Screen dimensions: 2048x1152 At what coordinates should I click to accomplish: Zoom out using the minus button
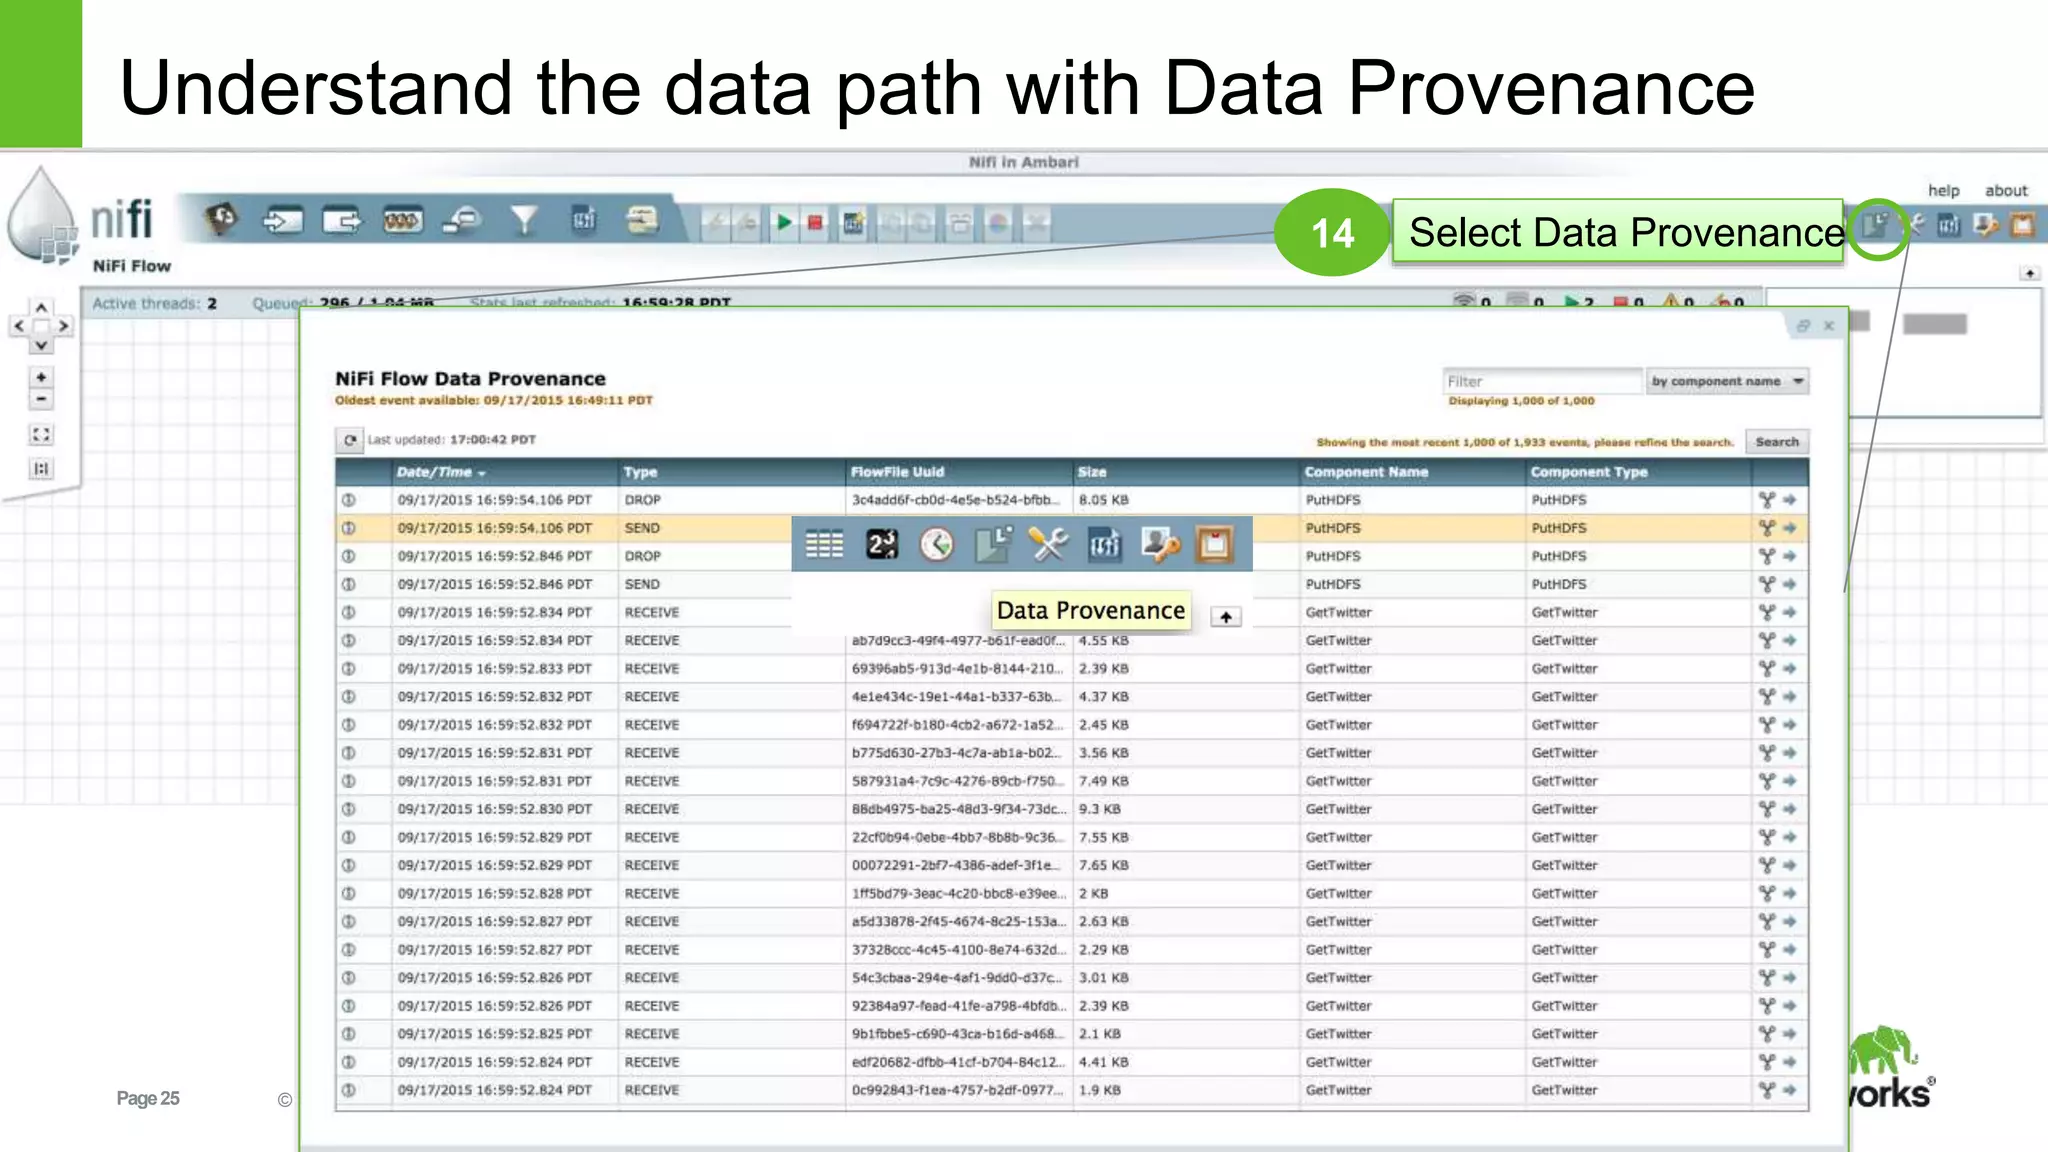pyautogui.click(x=41, y=399)
